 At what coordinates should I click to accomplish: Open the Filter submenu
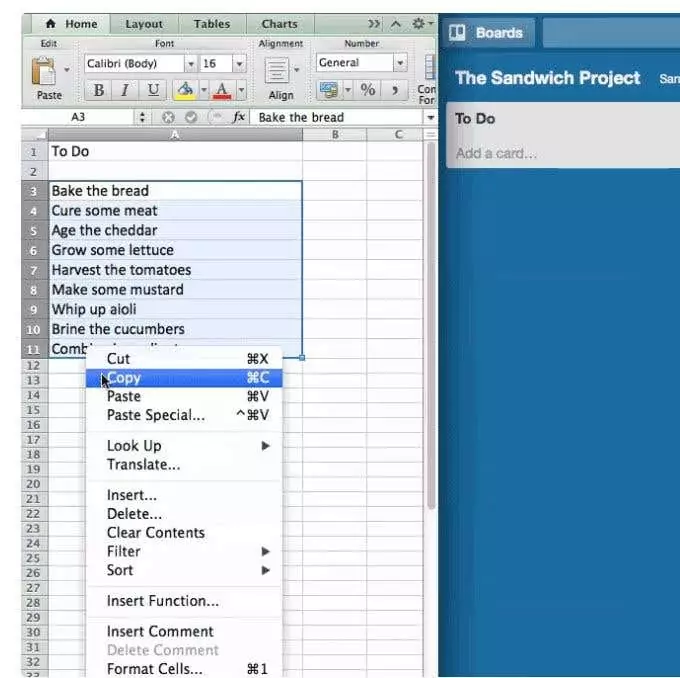click(x=184, y=551)
